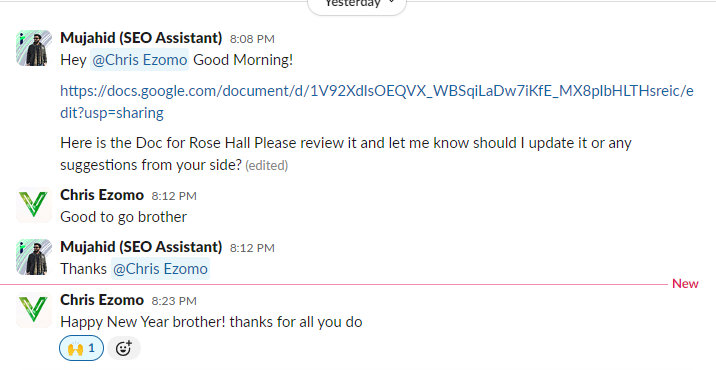Image resolution: width=716 pixels, height=370 pixels.
Task: Open the Google Docs document link
Action: coord(377,101)
